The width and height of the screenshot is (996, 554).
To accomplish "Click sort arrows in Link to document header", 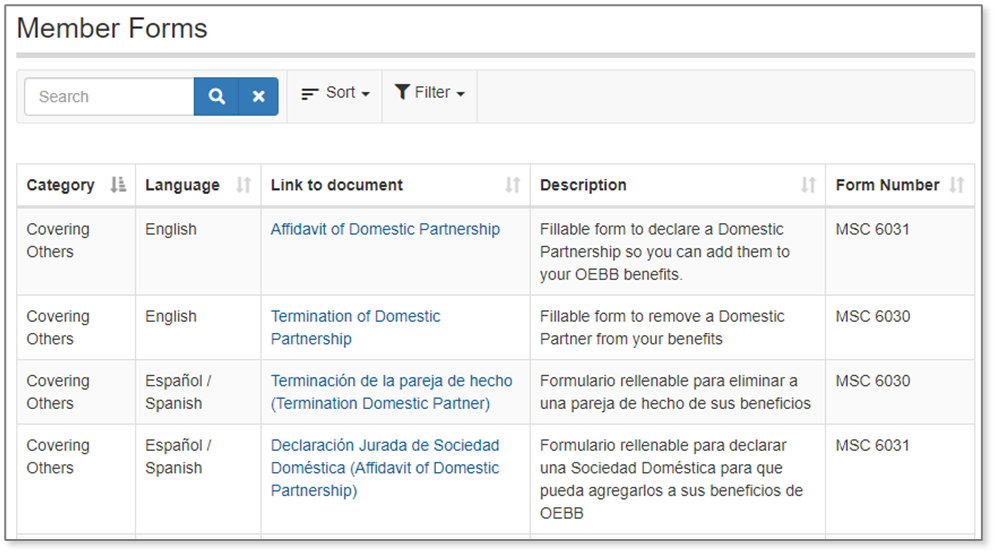I will point(512,185).
